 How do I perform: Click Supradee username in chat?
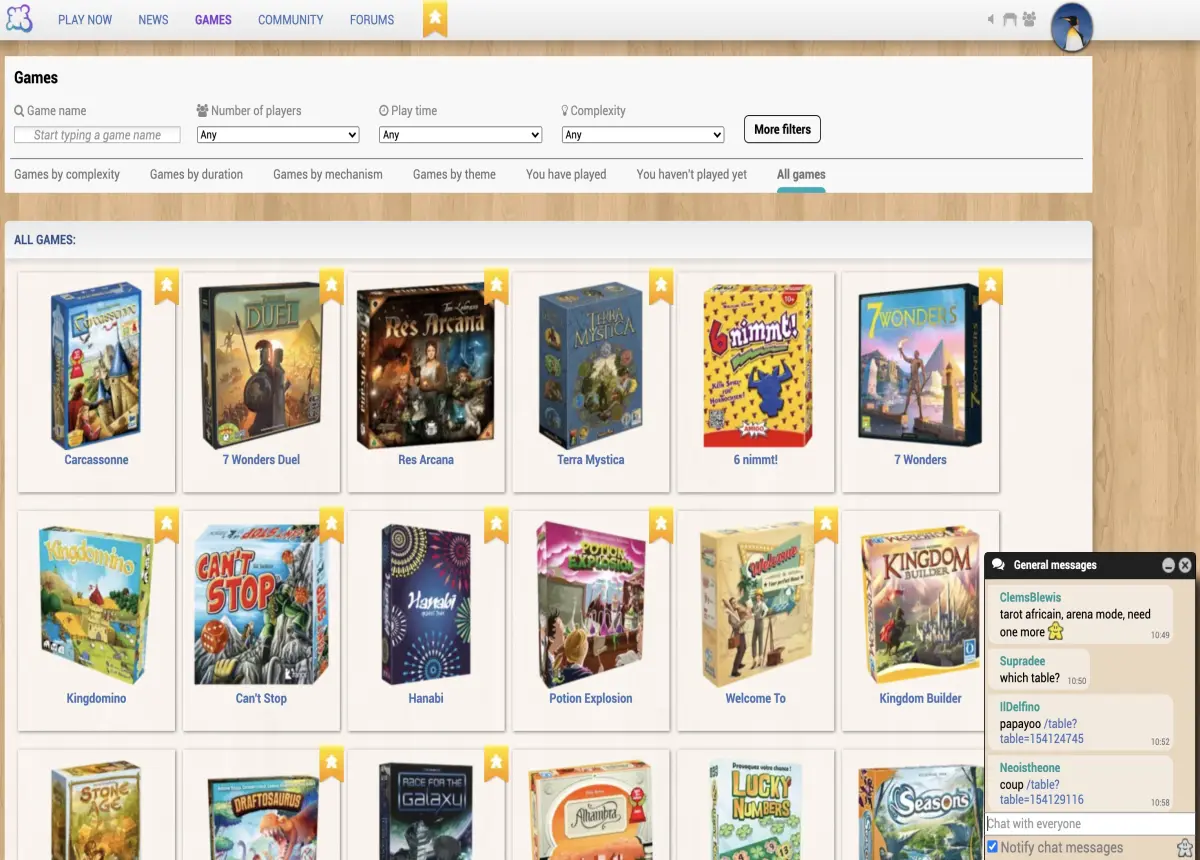click(1022, 661)
